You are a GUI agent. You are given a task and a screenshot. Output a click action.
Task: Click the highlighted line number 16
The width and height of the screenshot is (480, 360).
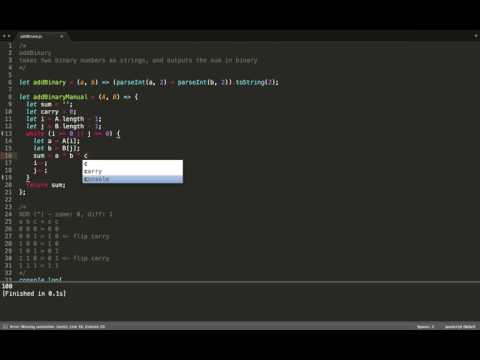click(8, 156)
